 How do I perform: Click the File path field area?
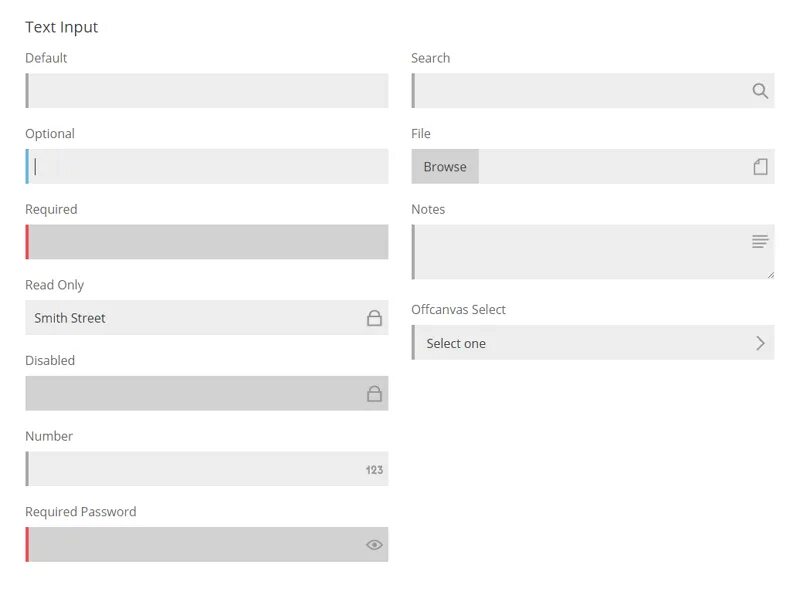click(x=610, y=167)
